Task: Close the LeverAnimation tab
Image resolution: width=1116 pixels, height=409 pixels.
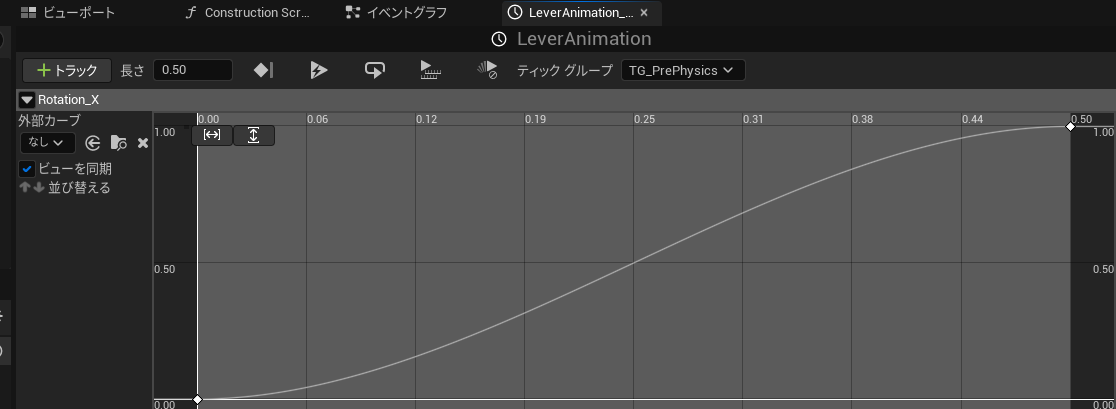Action: (x=644, y=13)
